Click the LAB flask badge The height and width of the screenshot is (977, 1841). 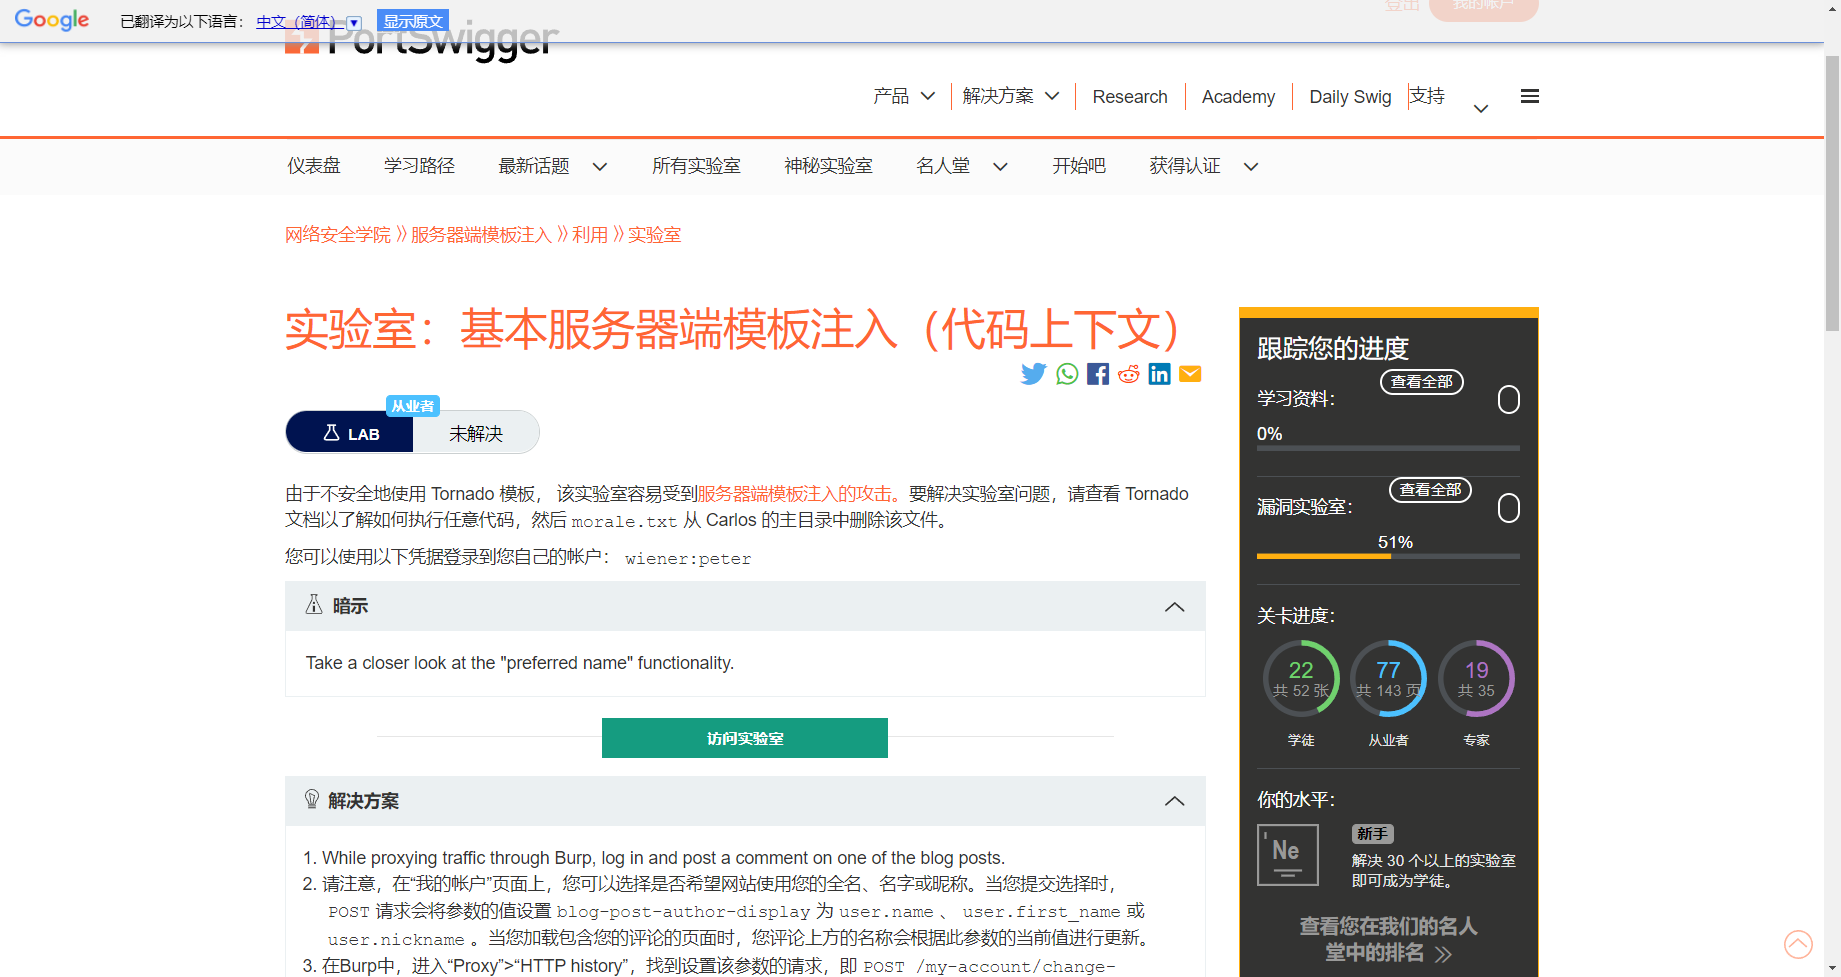pyautogui.click(x=350, y=433)
